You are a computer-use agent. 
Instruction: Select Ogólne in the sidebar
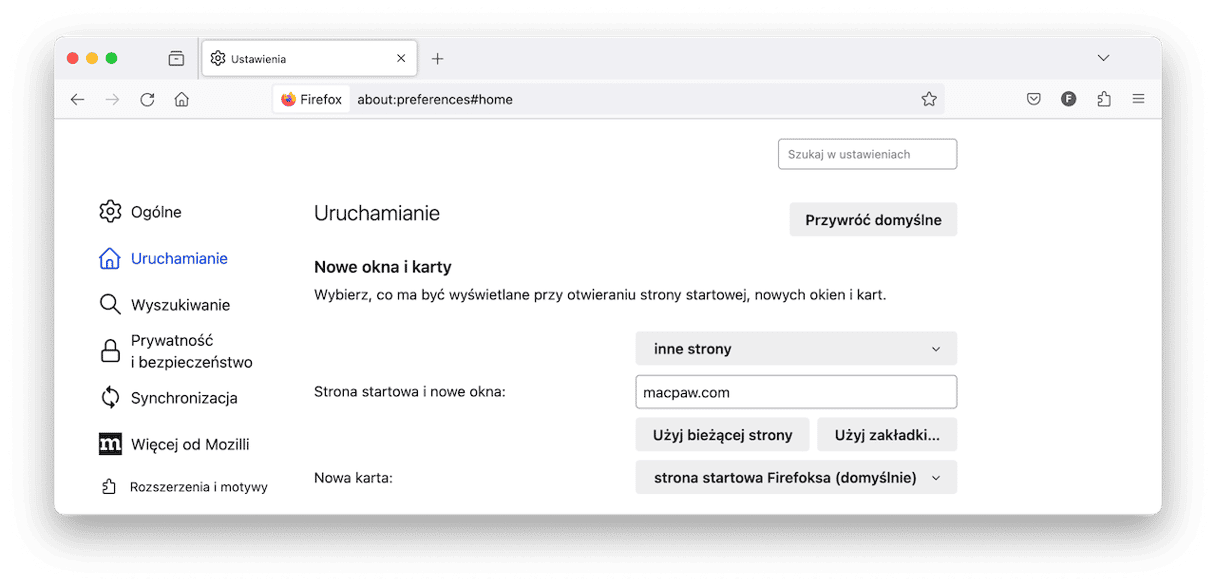coord(155,212)
